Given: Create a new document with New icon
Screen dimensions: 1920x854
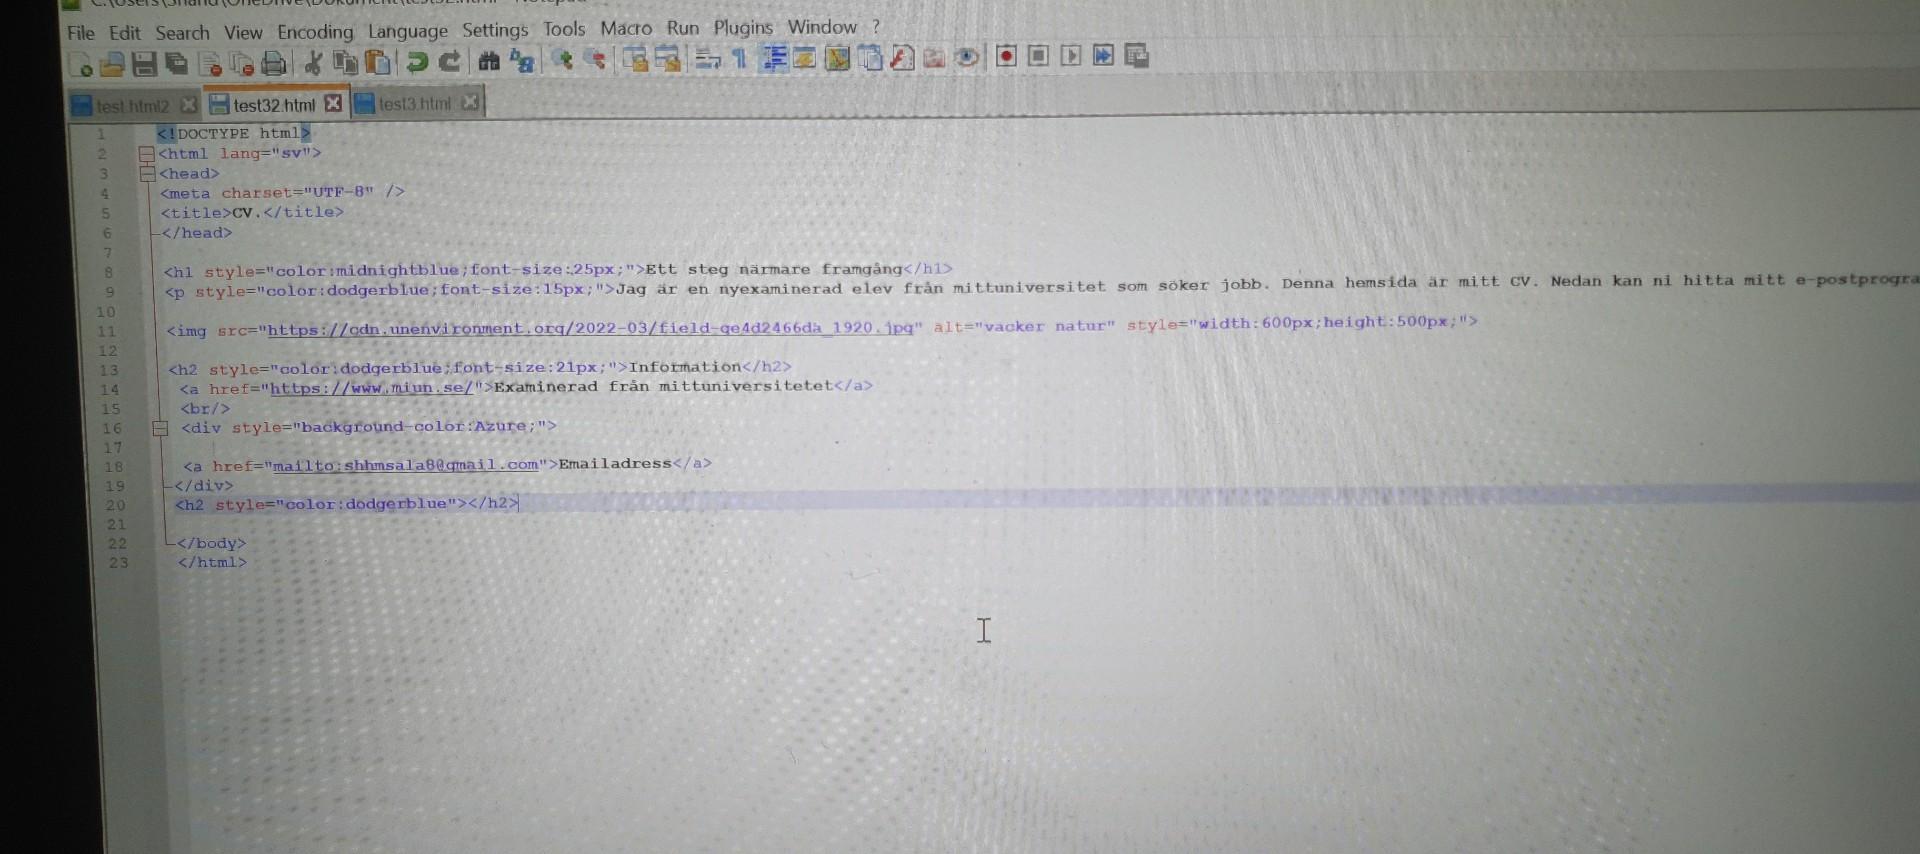Looking at the screenshot, I should click(81, 64).
